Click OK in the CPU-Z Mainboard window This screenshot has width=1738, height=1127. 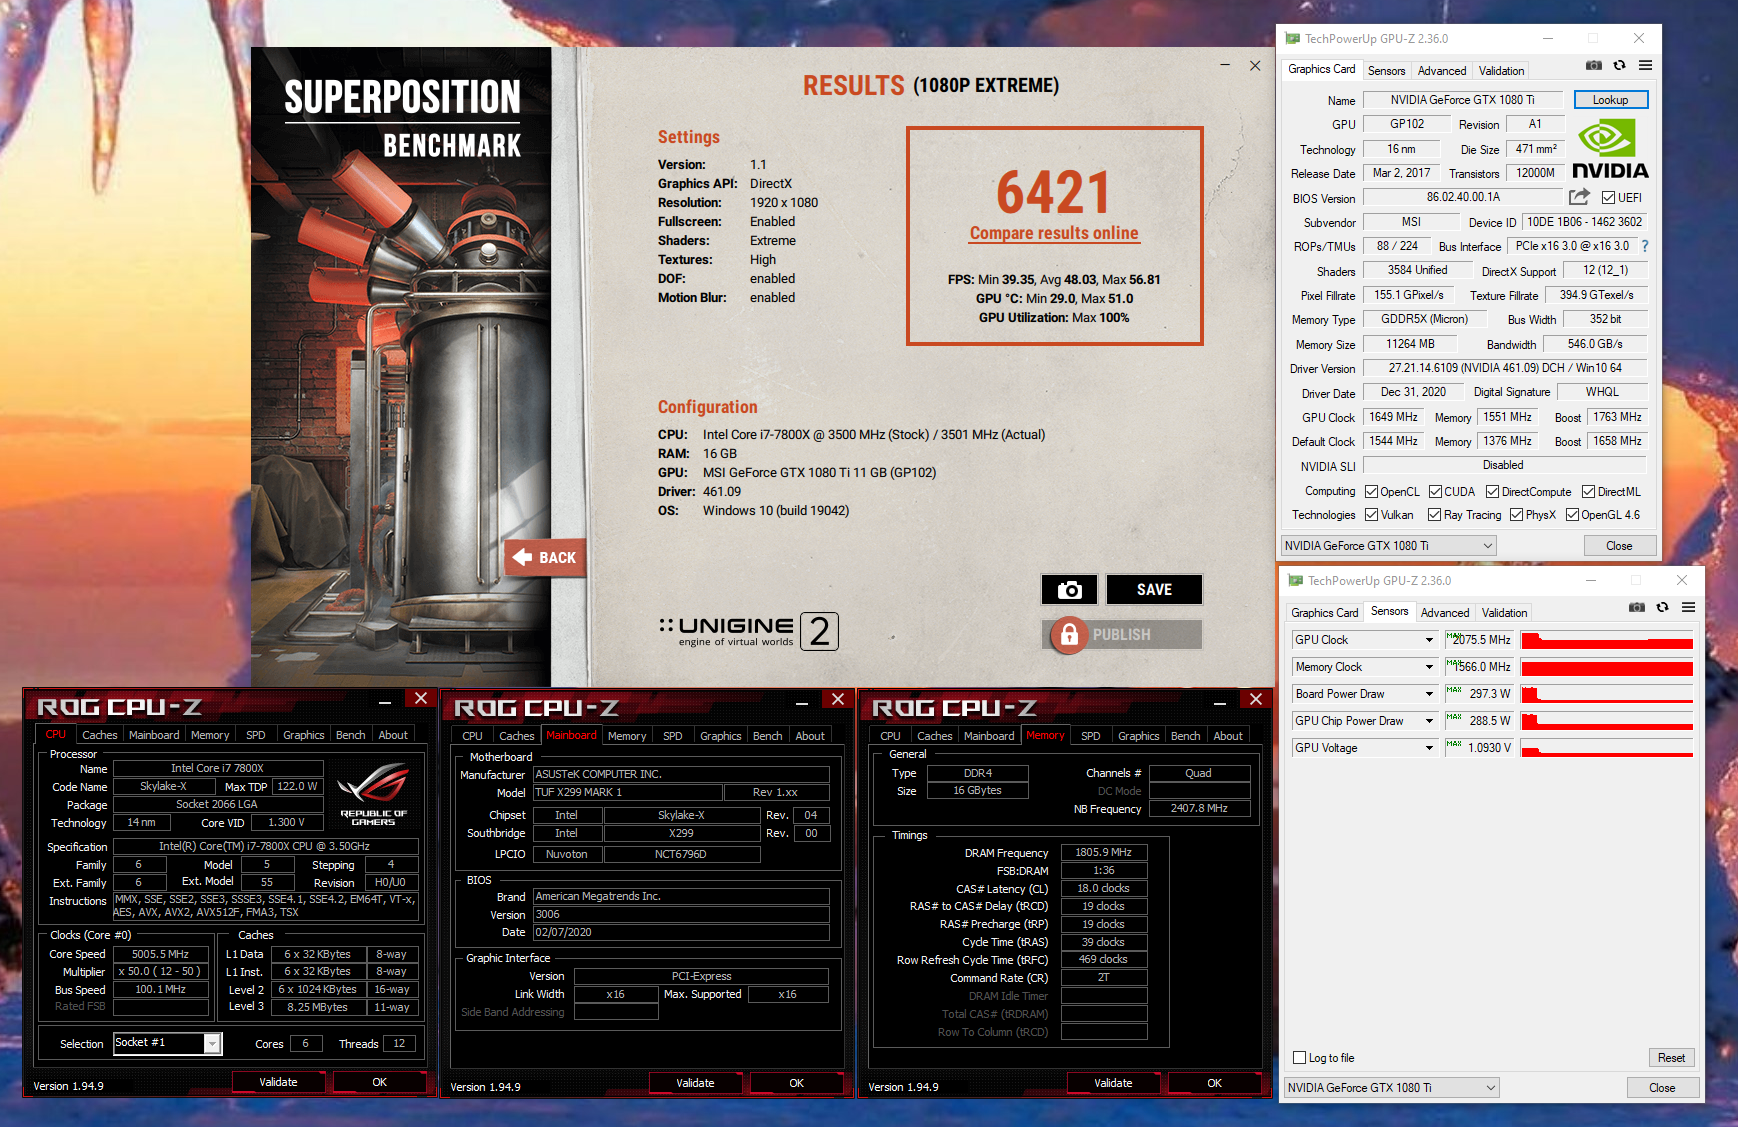(796, 1083)
